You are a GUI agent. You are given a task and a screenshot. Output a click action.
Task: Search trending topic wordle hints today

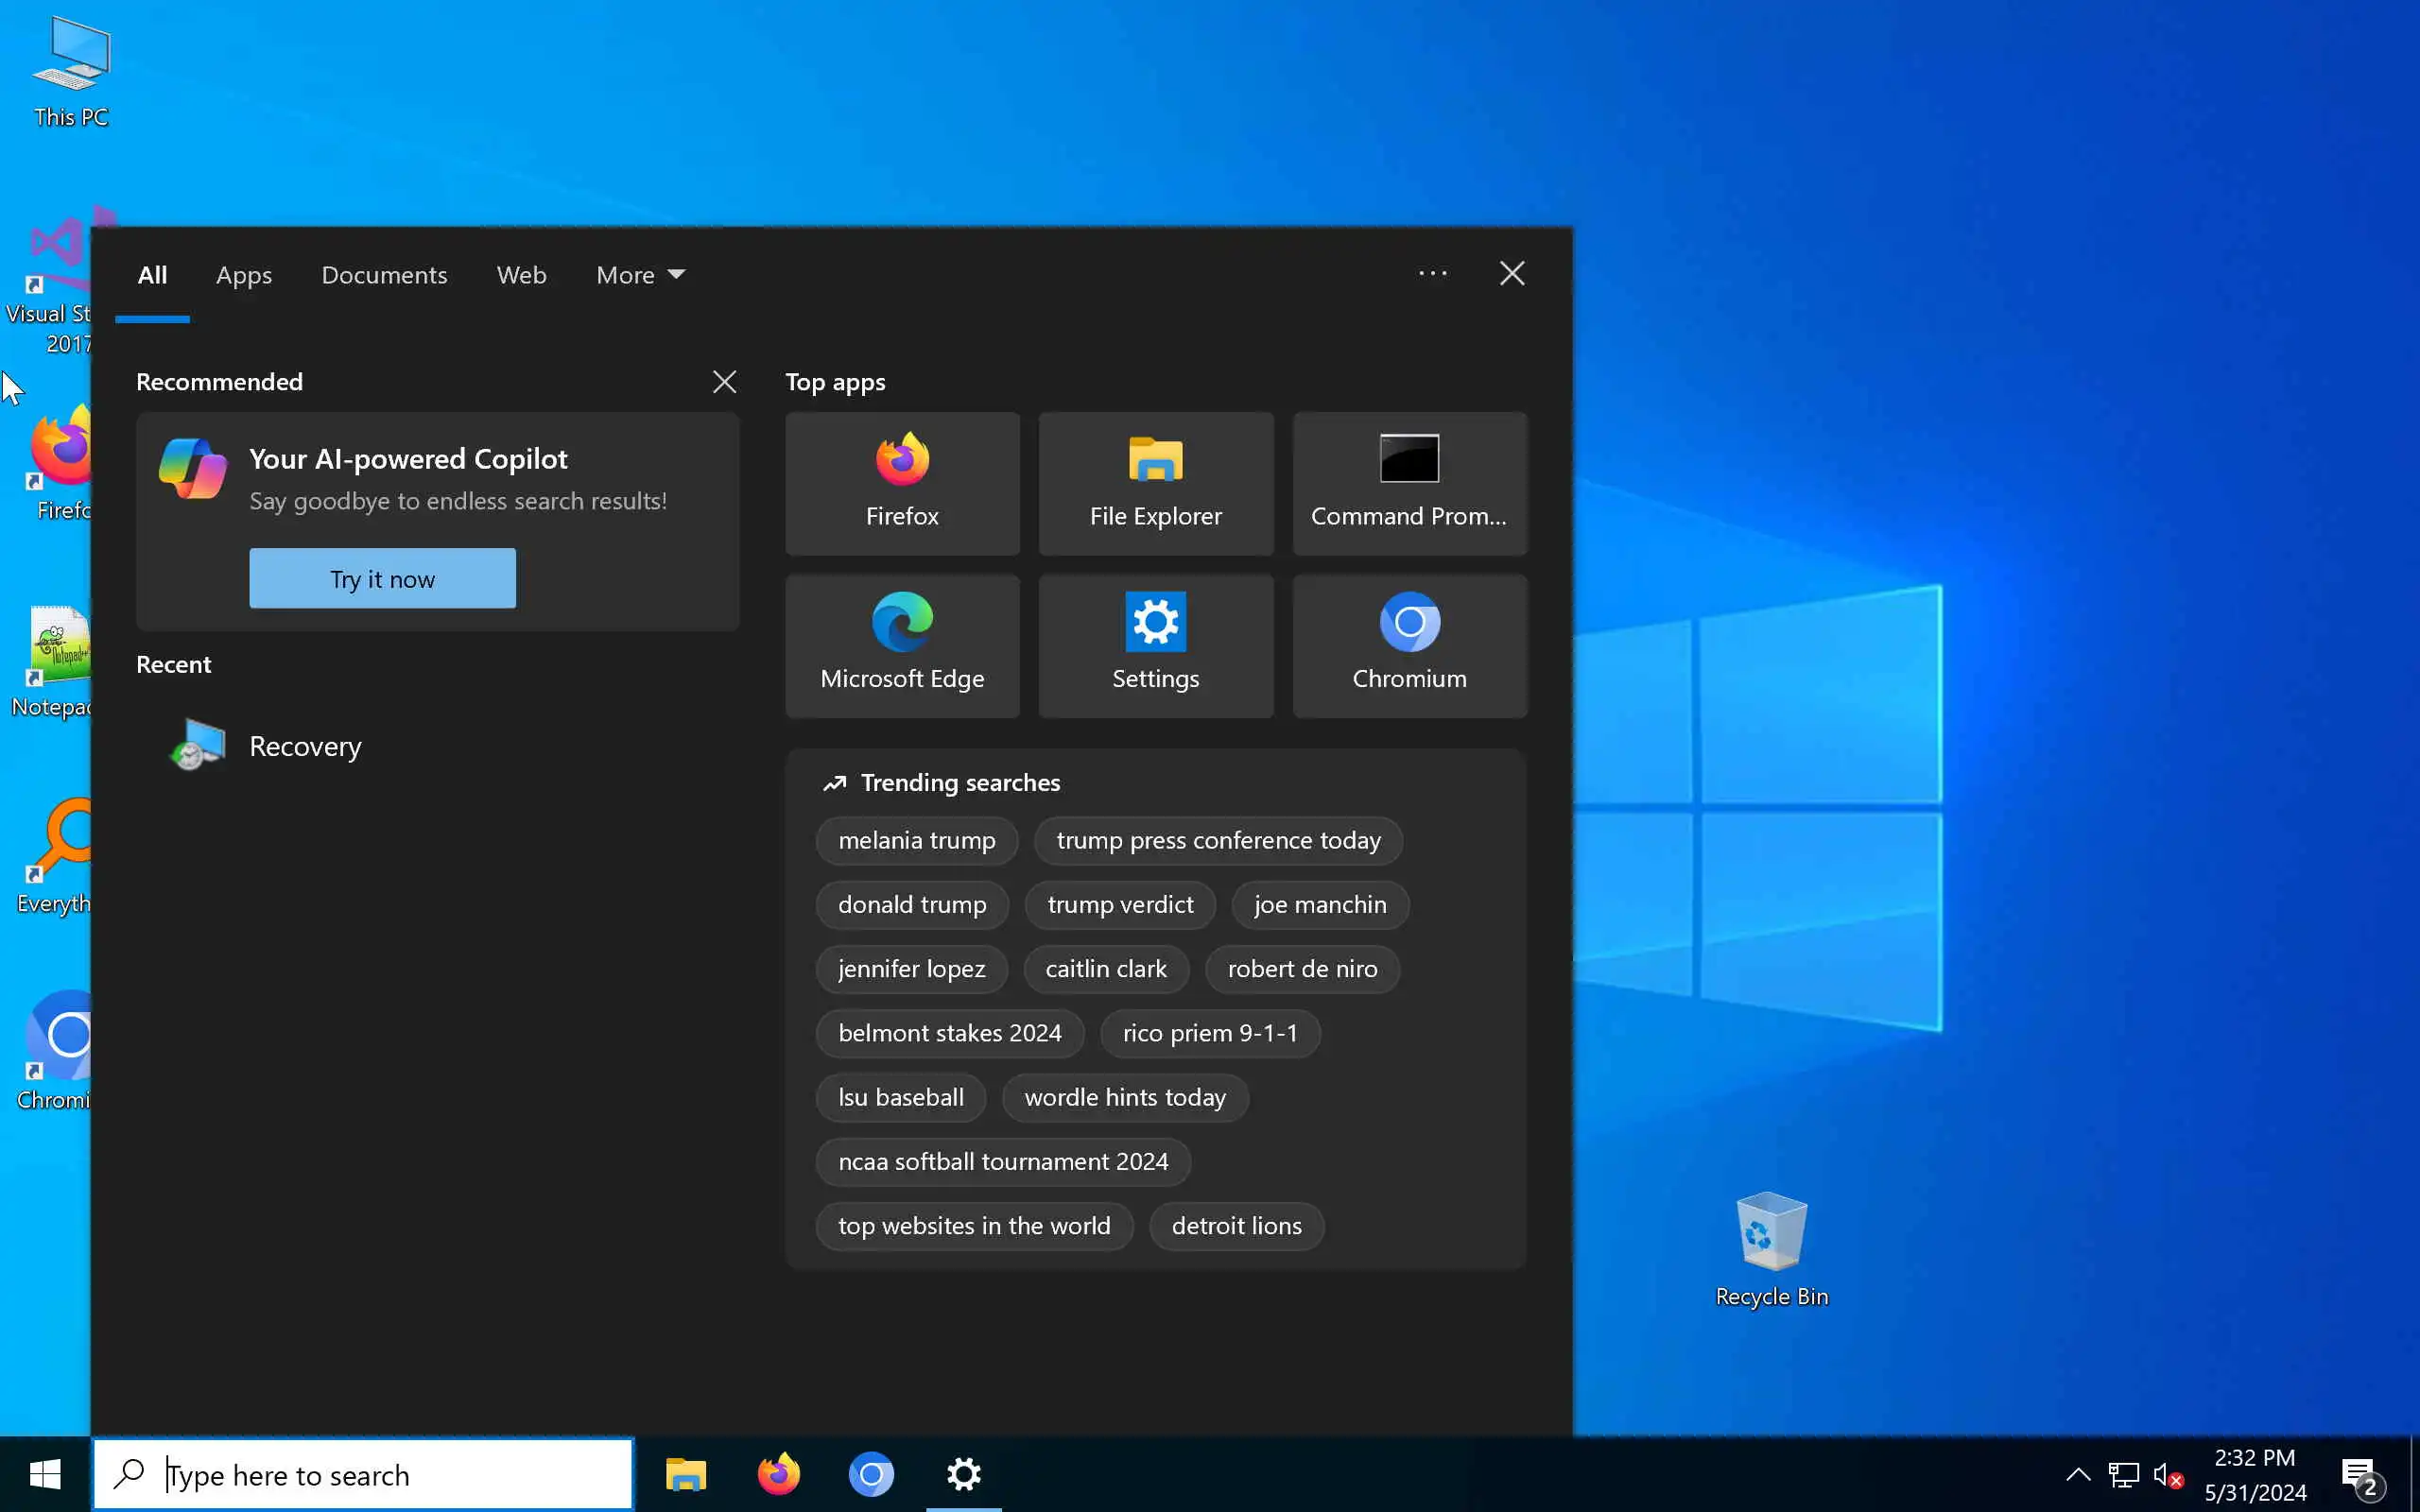(1124, 1097)
